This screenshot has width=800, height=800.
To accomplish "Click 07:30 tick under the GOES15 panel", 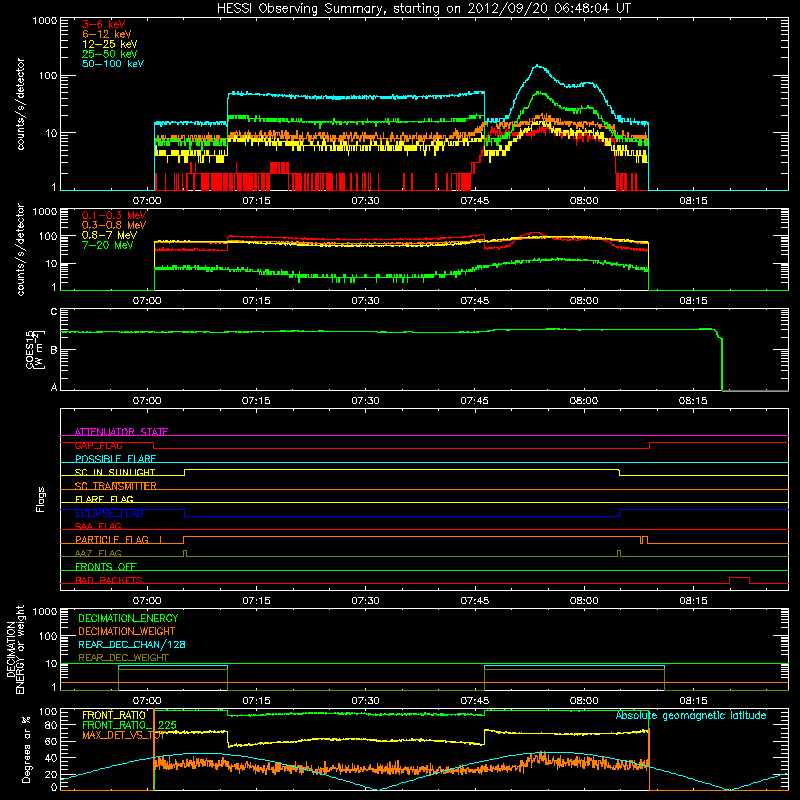I will pos(365,401).
